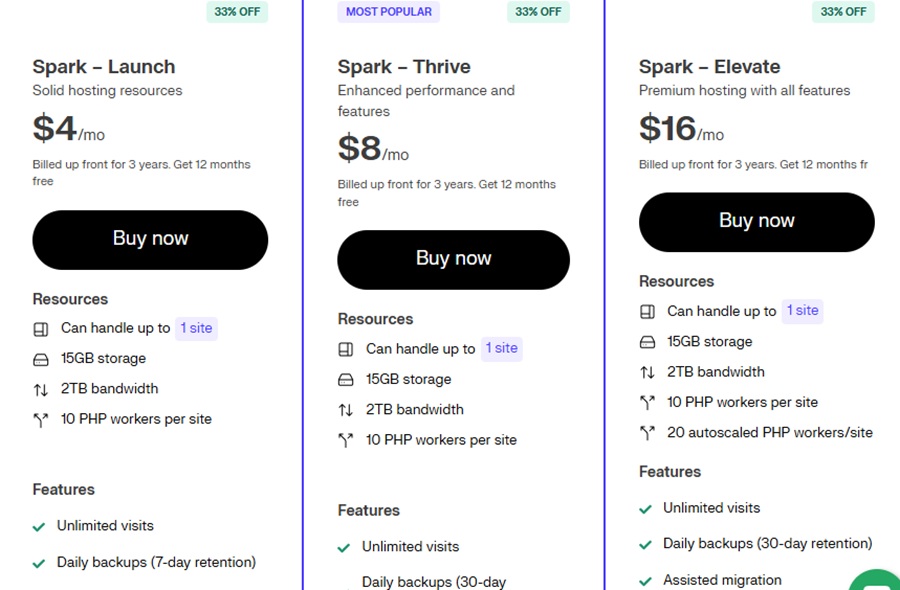
Task: Click the bandwidth arrows icon in Spark – Thrive
Action: click(345, 410)
